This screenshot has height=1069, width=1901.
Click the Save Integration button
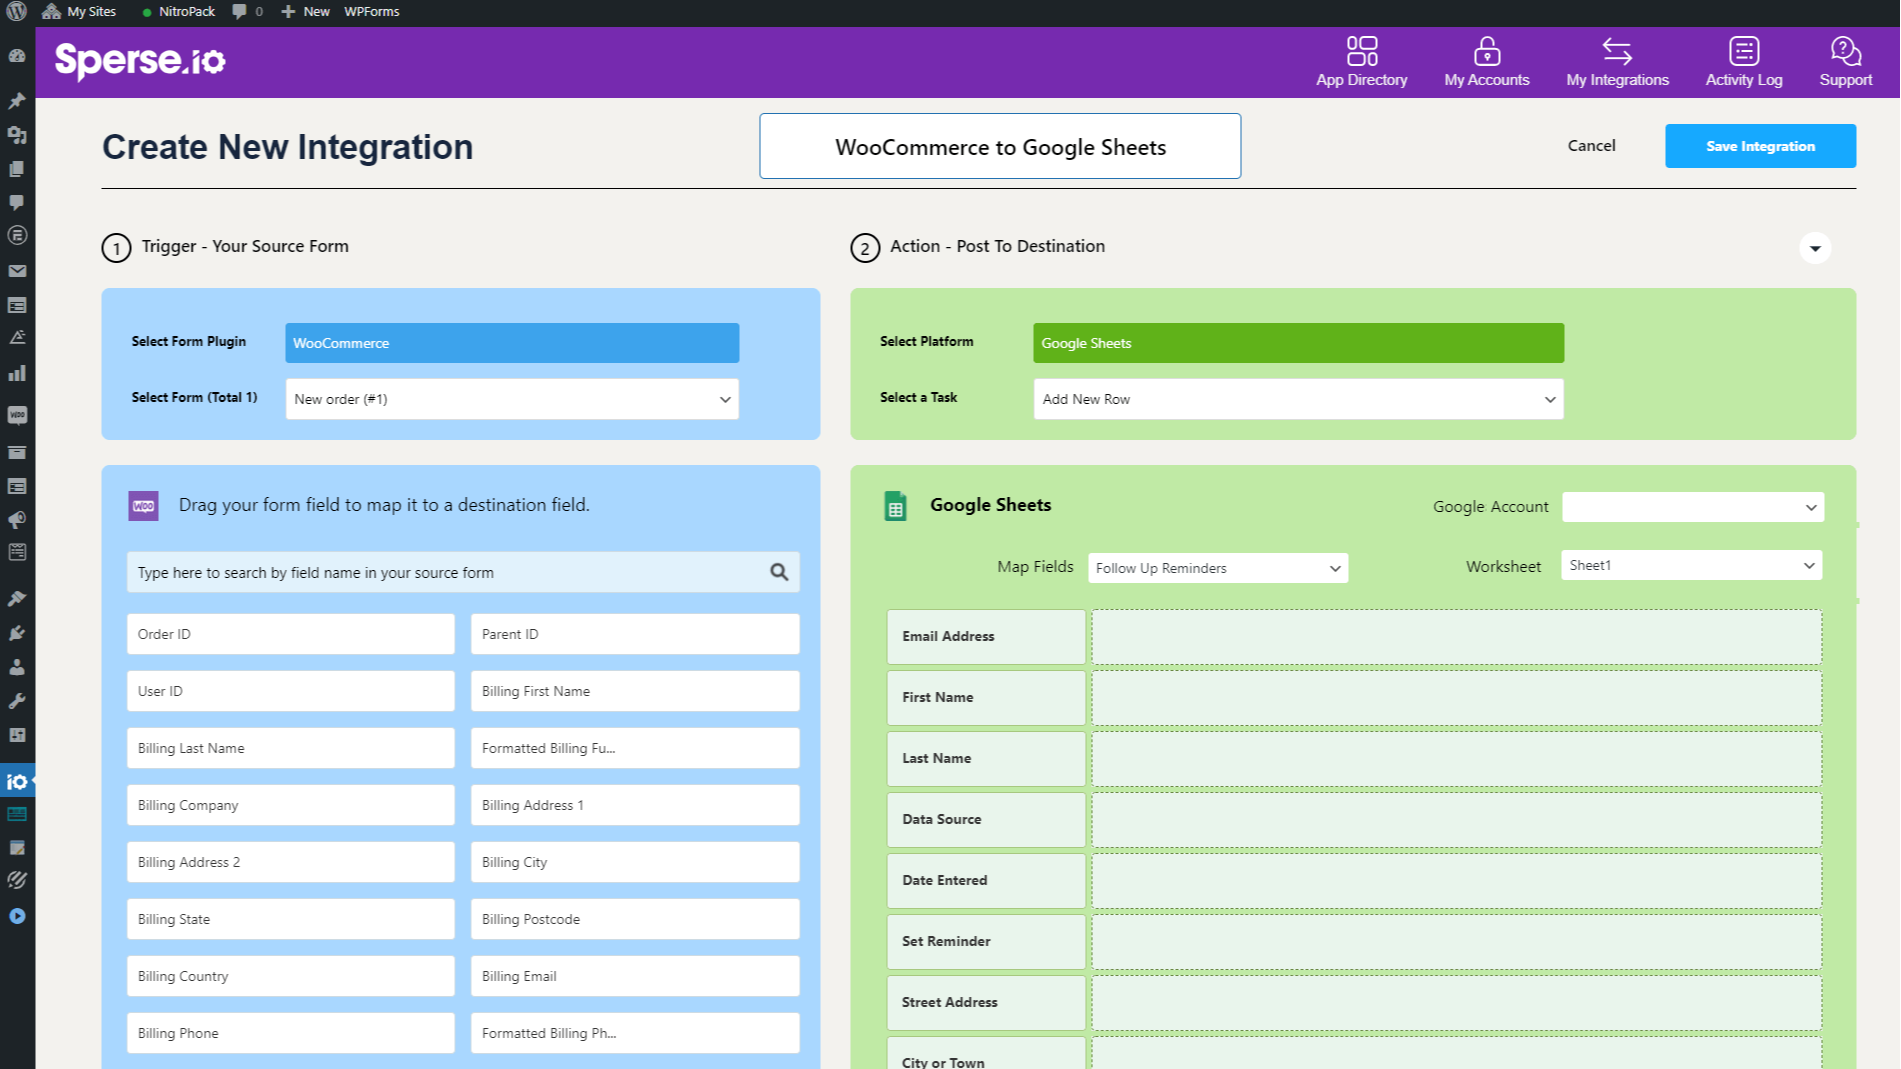1760,145
